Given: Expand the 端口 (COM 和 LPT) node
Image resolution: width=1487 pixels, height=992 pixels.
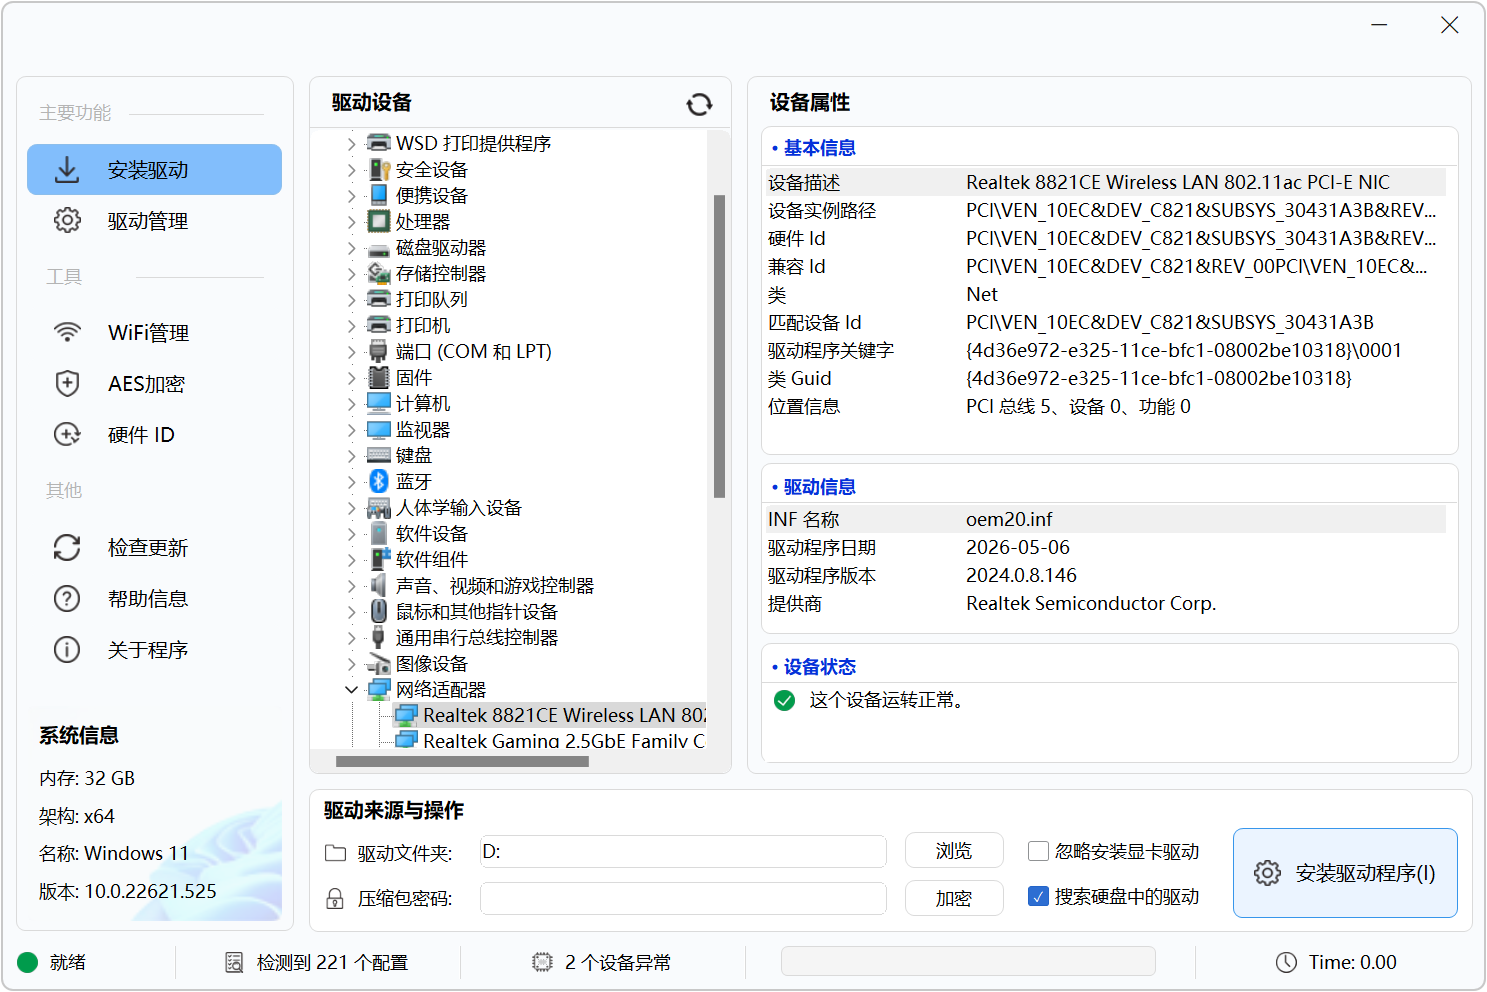Looking at the screenshot, I should [x=351, y=352].
